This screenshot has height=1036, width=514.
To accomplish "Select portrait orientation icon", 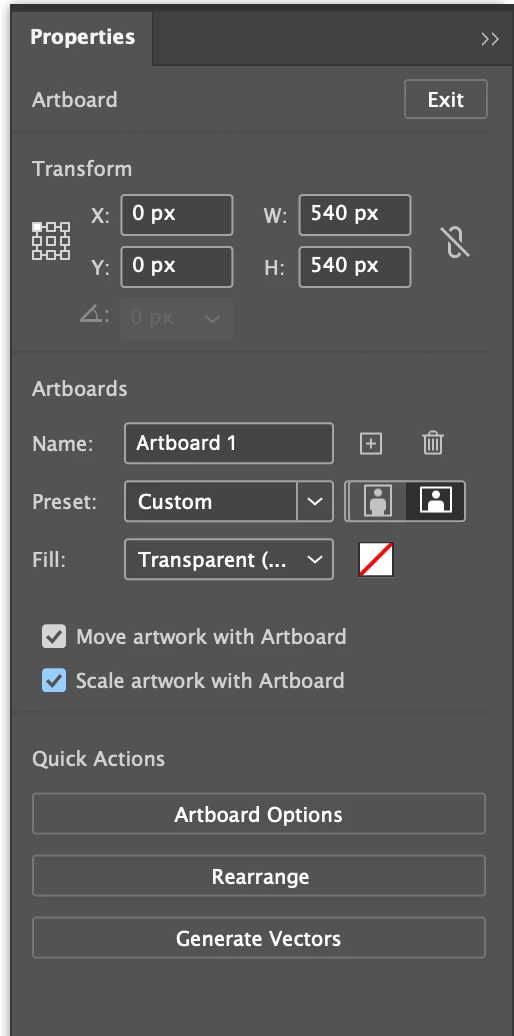I will [377, 501].
